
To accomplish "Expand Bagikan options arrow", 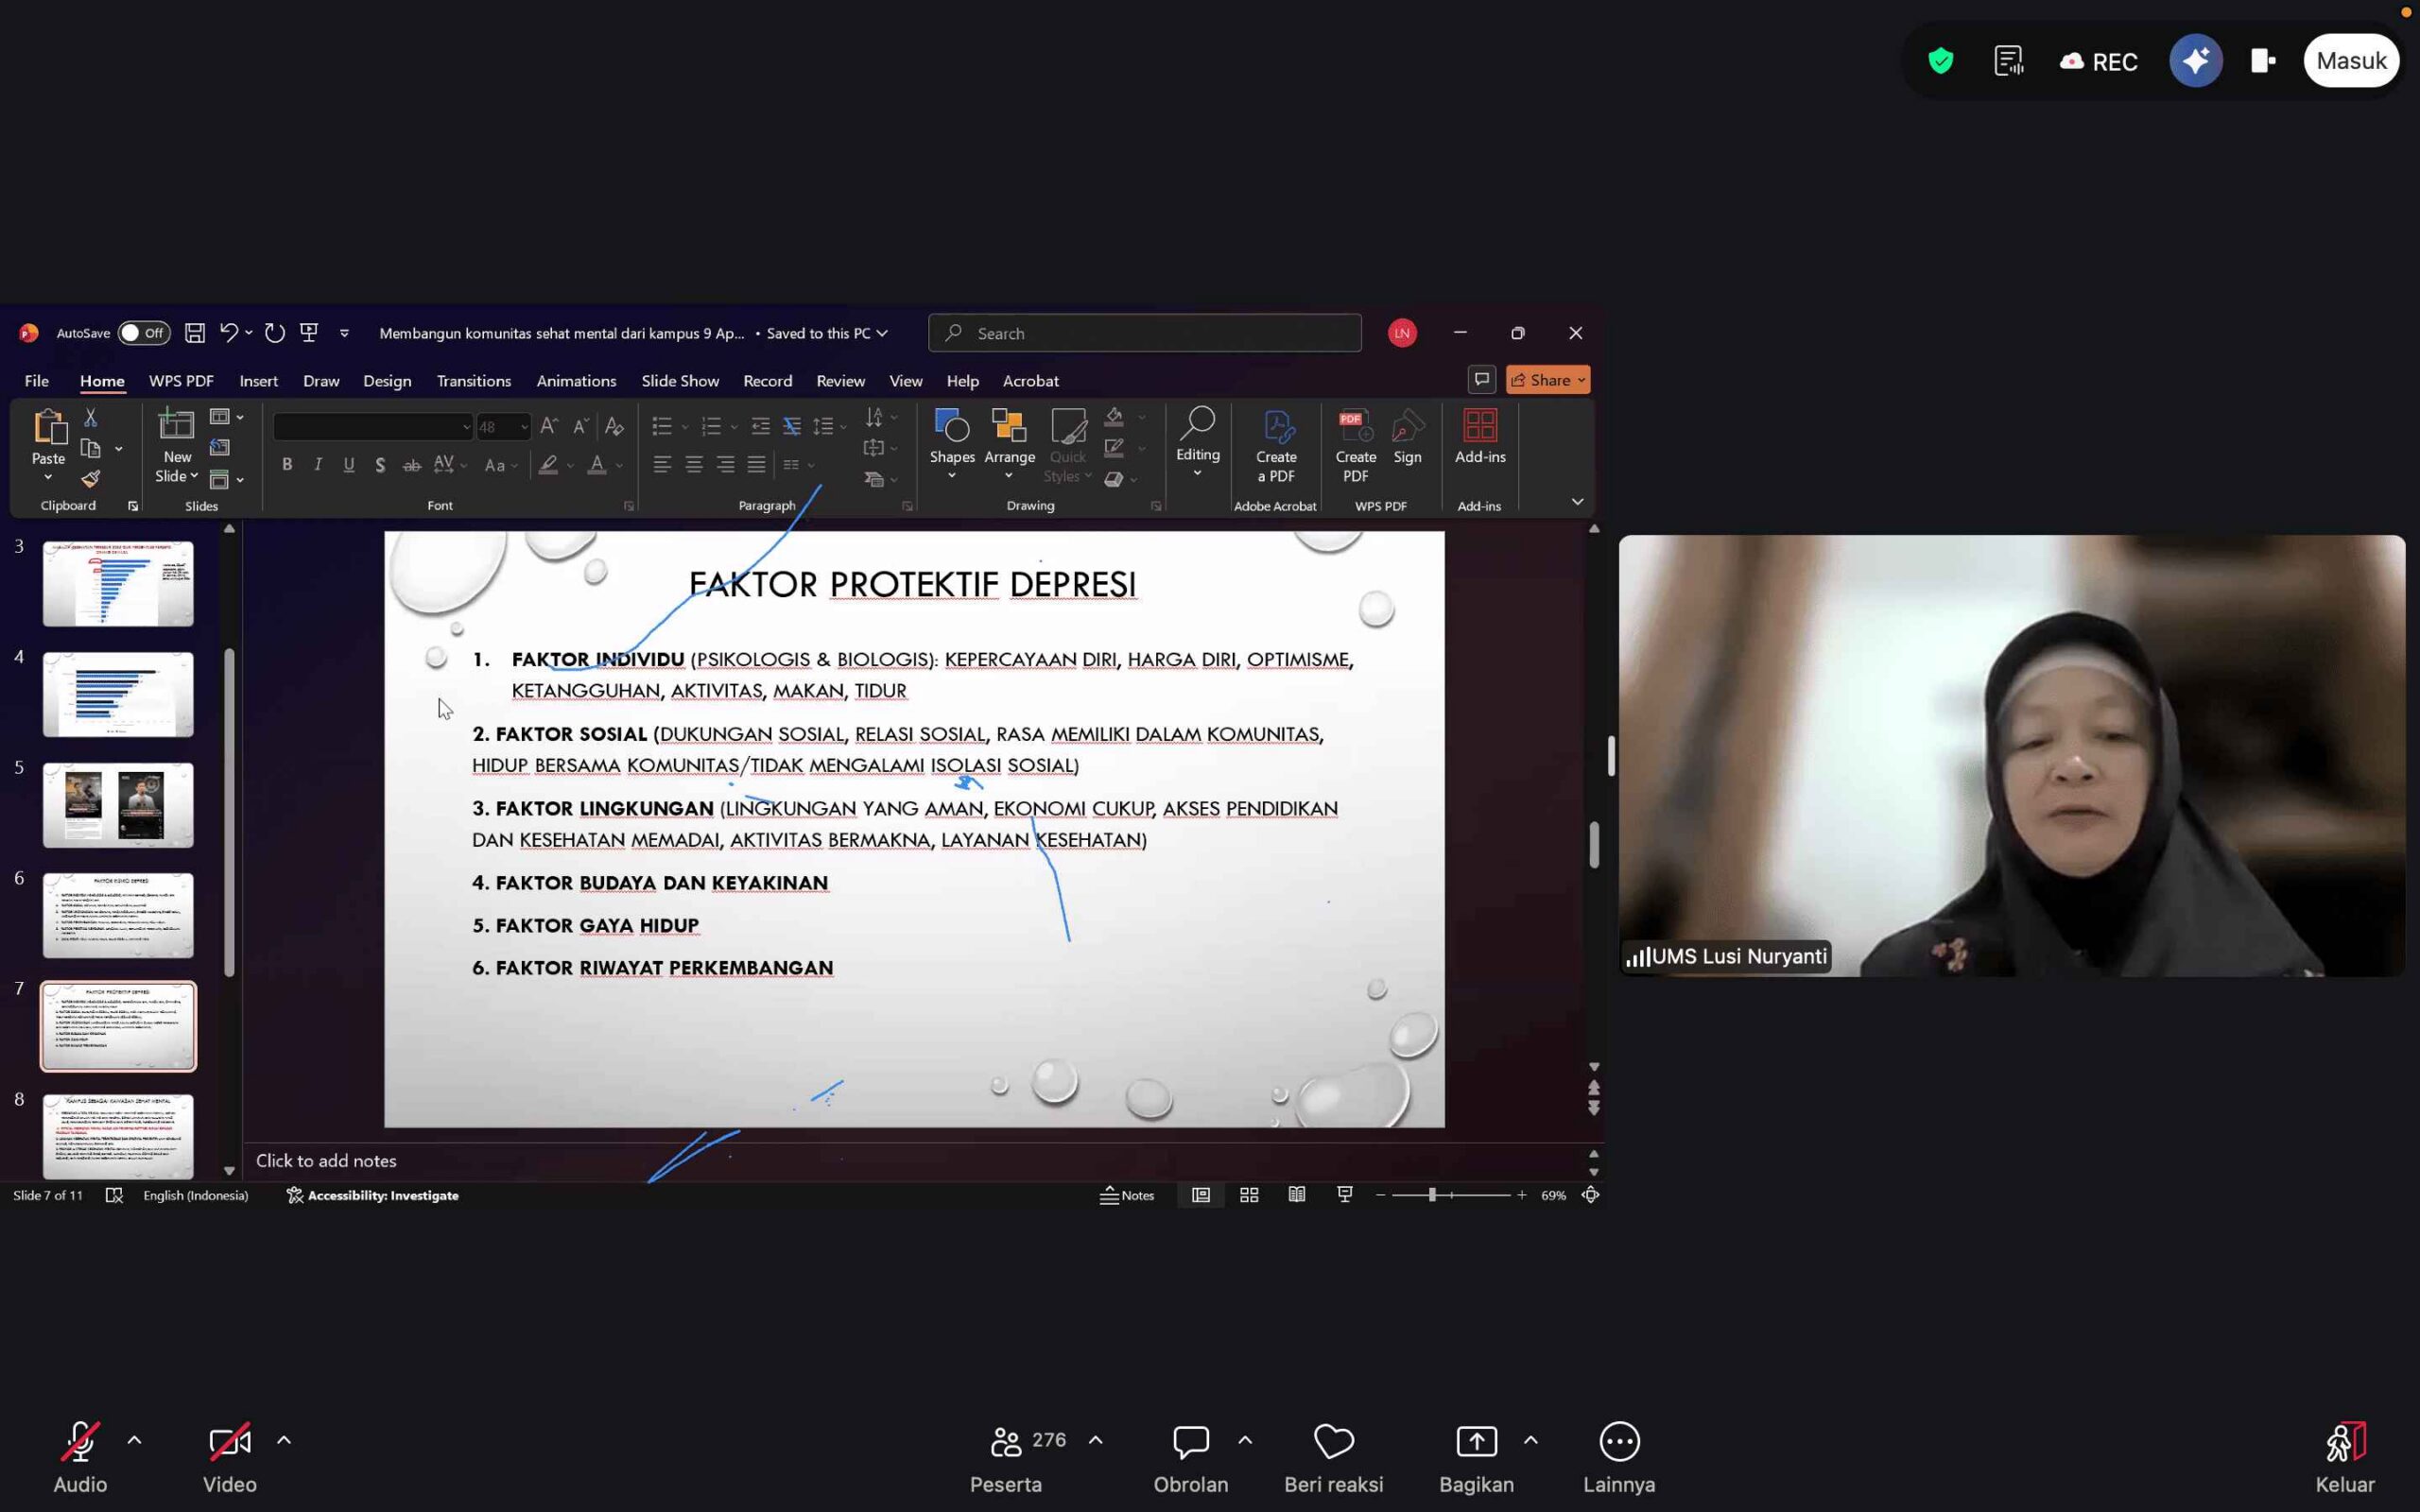I will [1530, 1440].
